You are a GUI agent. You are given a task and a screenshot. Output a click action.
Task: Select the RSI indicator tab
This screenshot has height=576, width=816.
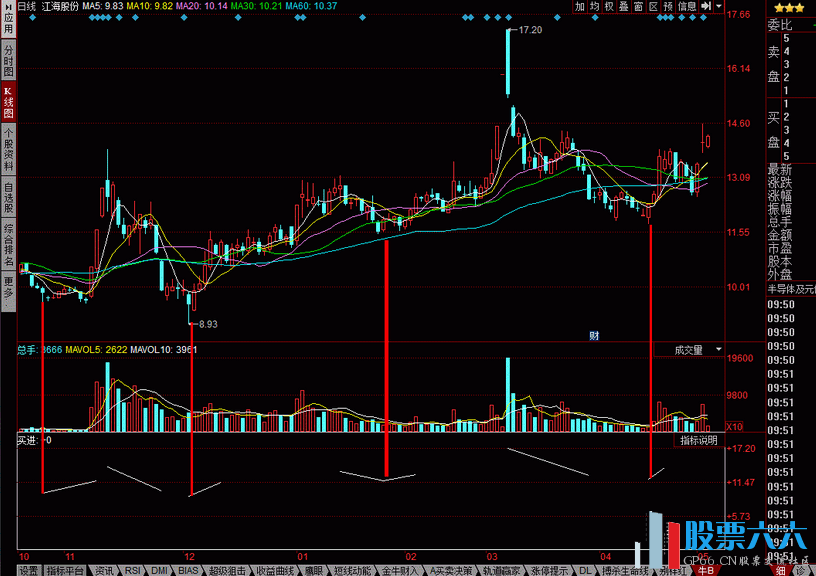point(133,570)
